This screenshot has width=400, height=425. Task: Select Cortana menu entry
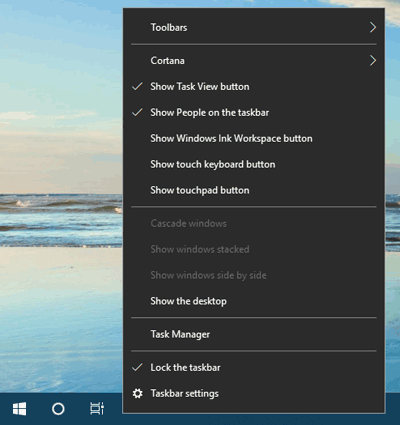pos(254,61)
